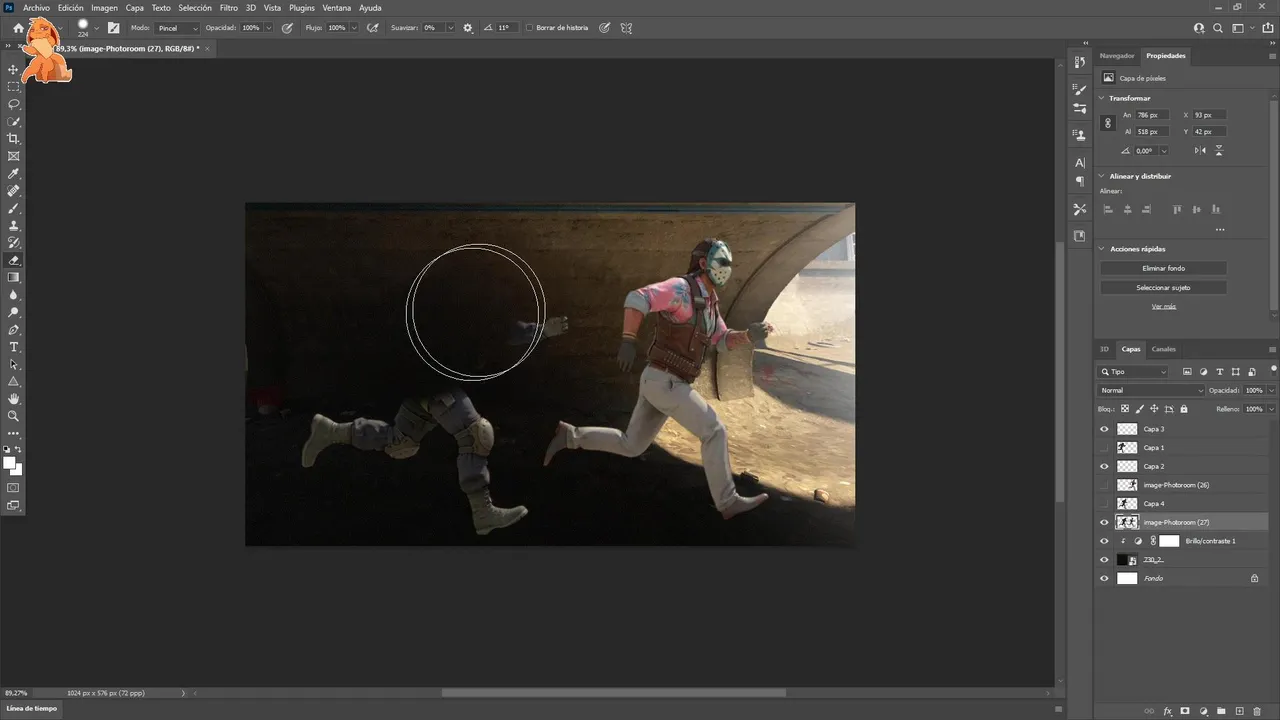Show the Capa 1 layer
Viewport: 1280px width, 720px height.
1104,448
